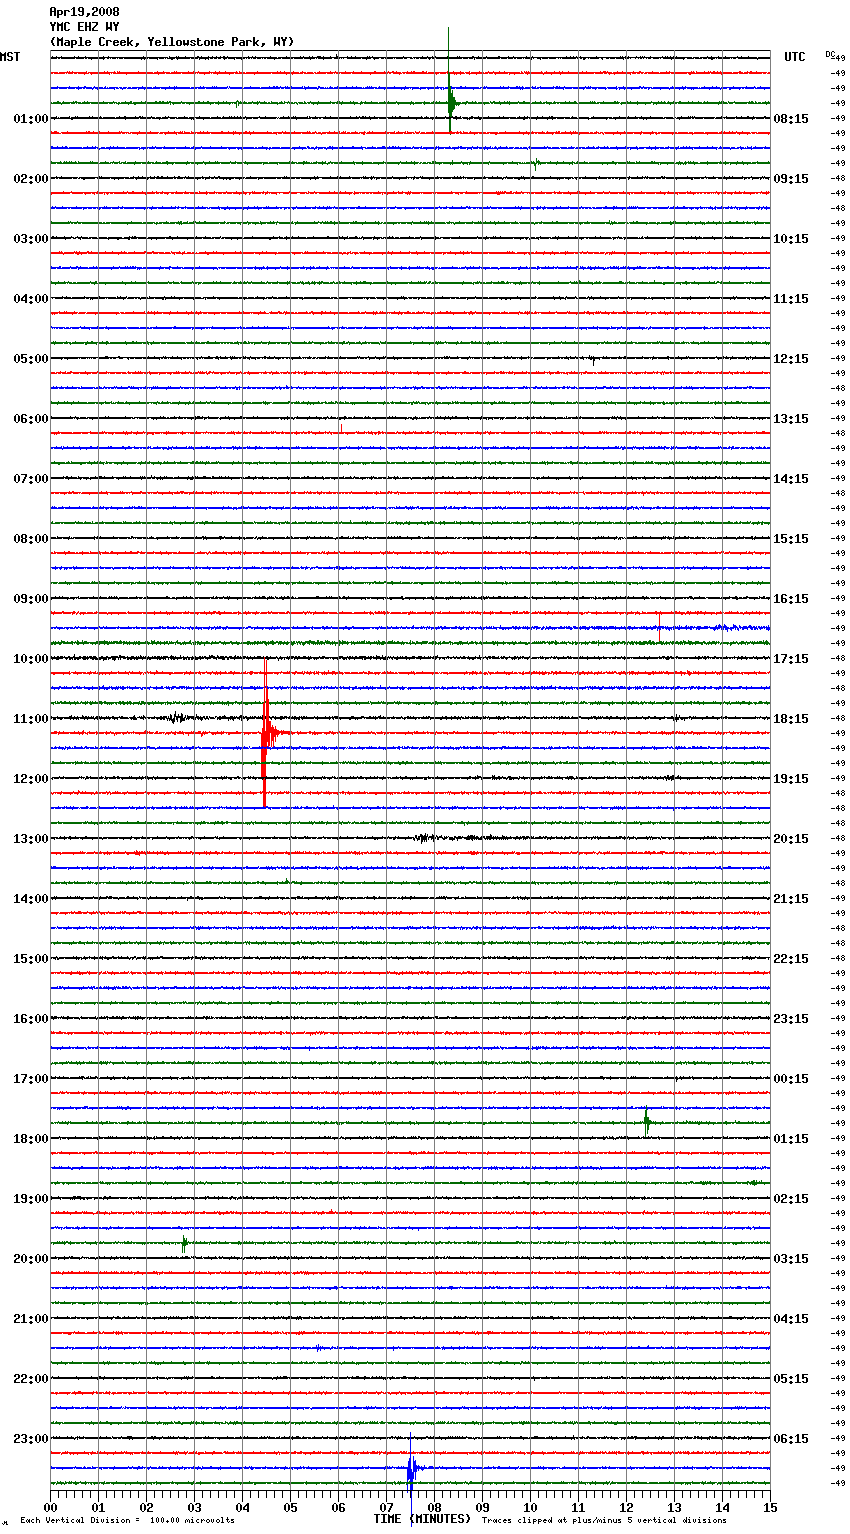Click the "(Maple Creek, Yellowstone Park, WY)" location text
The height and width of the screenshot is (1534, 850).
[172, 42]
